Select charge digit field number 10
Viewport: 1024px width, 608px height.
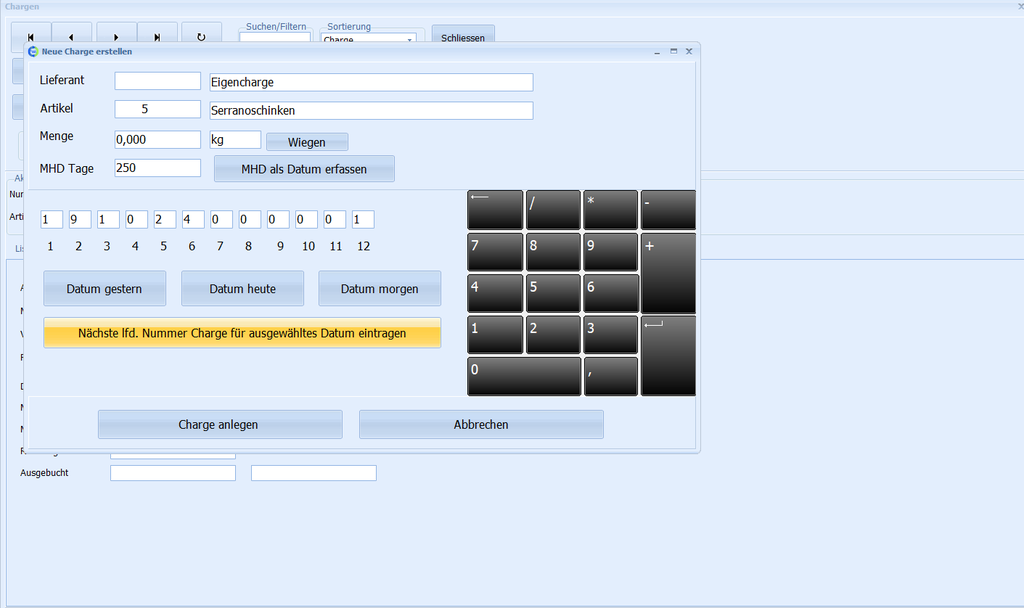(306, 219)
